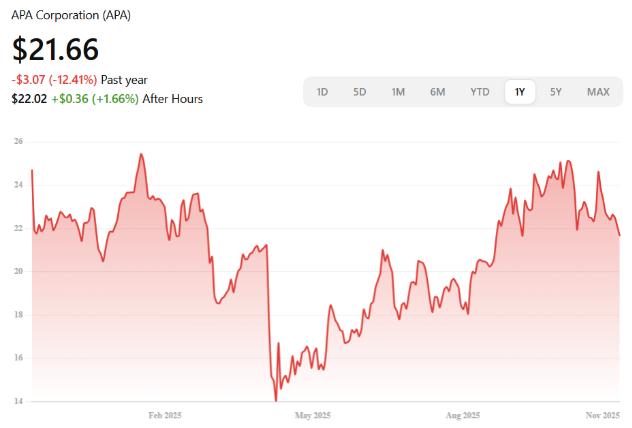Click the active 1Y range tab
This screenshot has width=632, height=428.
519,92
